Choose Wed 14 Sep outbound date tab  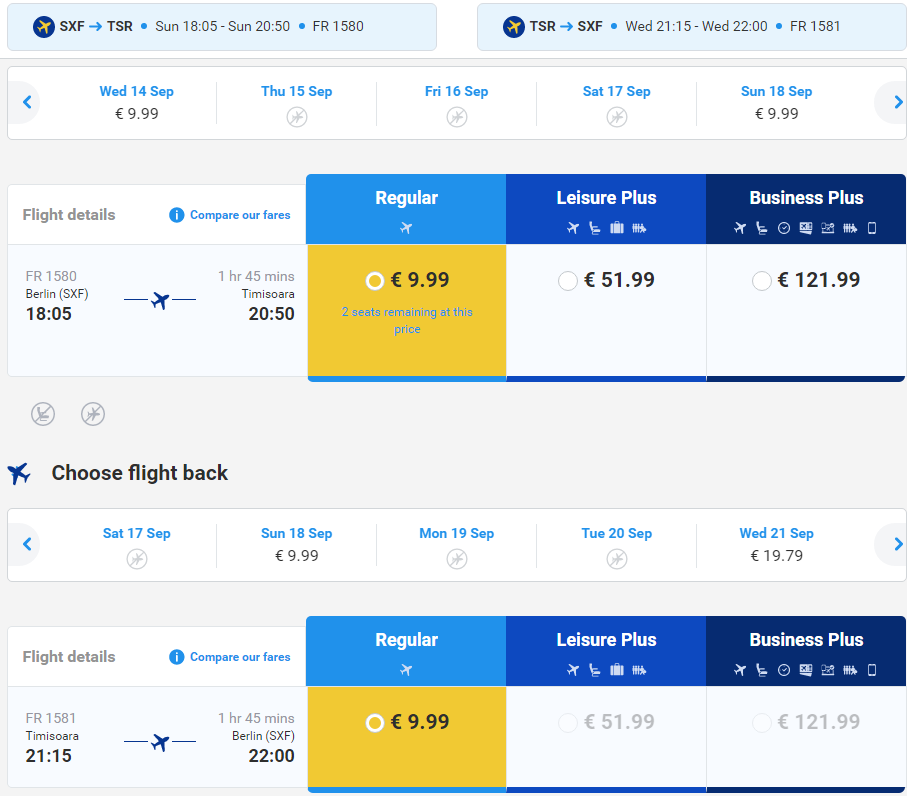click(137, 102)
